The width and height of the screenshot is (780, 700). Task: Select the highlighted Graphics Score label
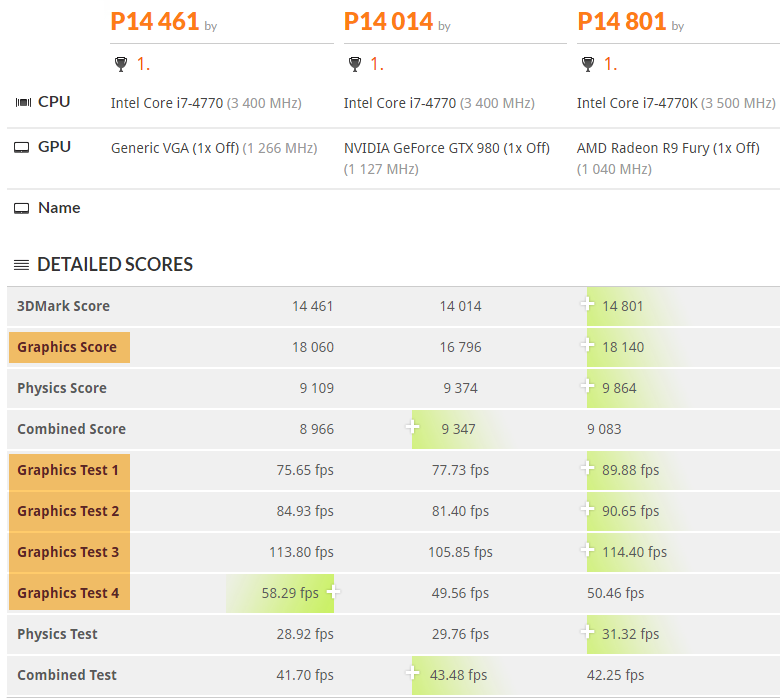point(69,347)
